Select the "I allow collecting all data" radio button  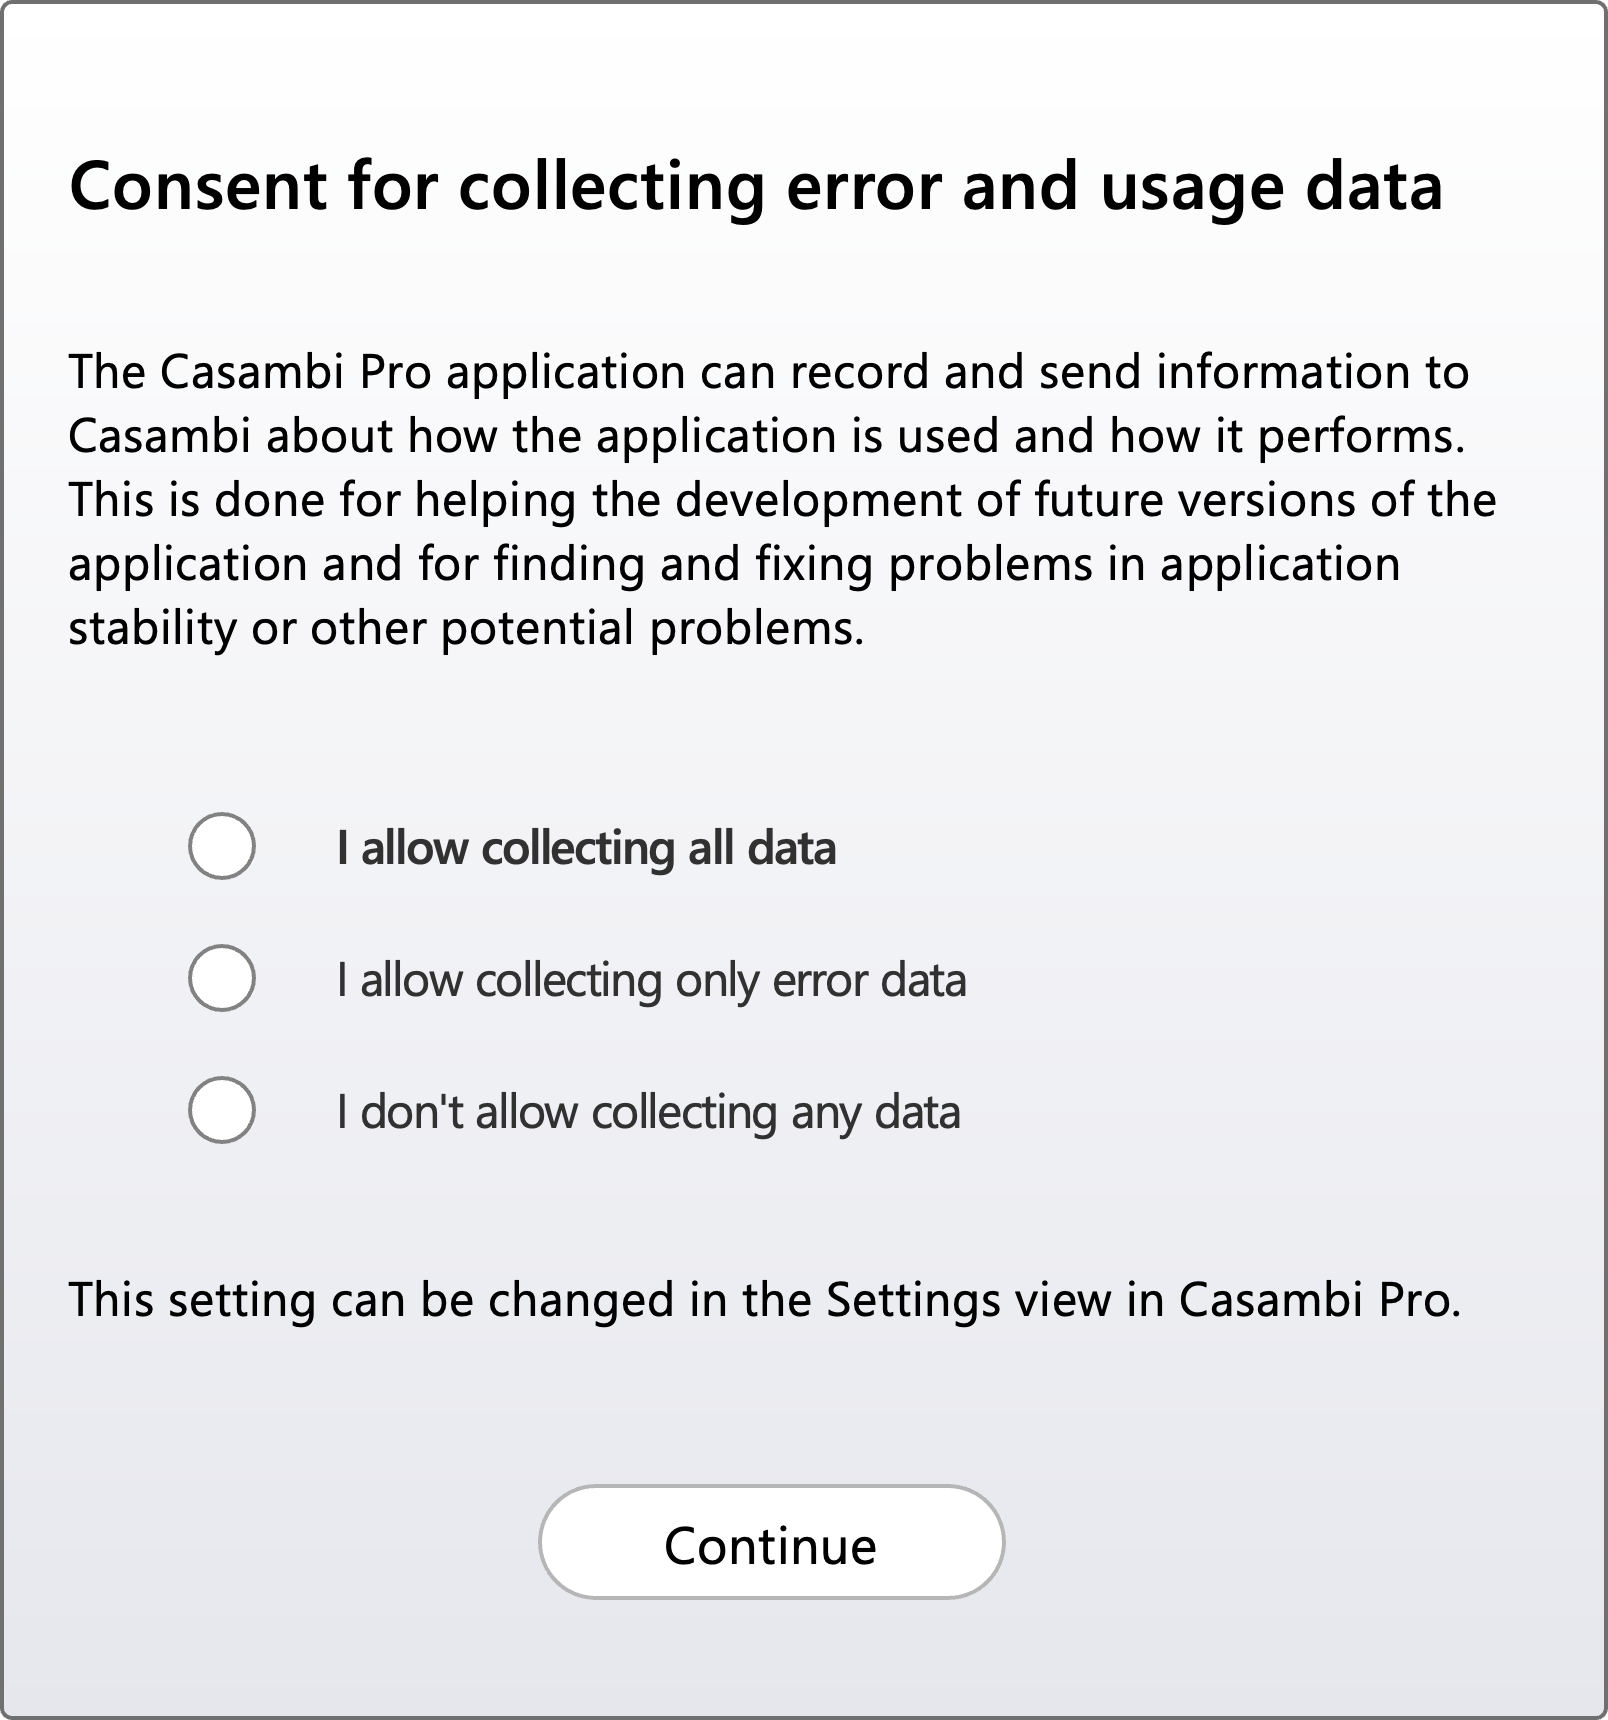click(222, 846)
